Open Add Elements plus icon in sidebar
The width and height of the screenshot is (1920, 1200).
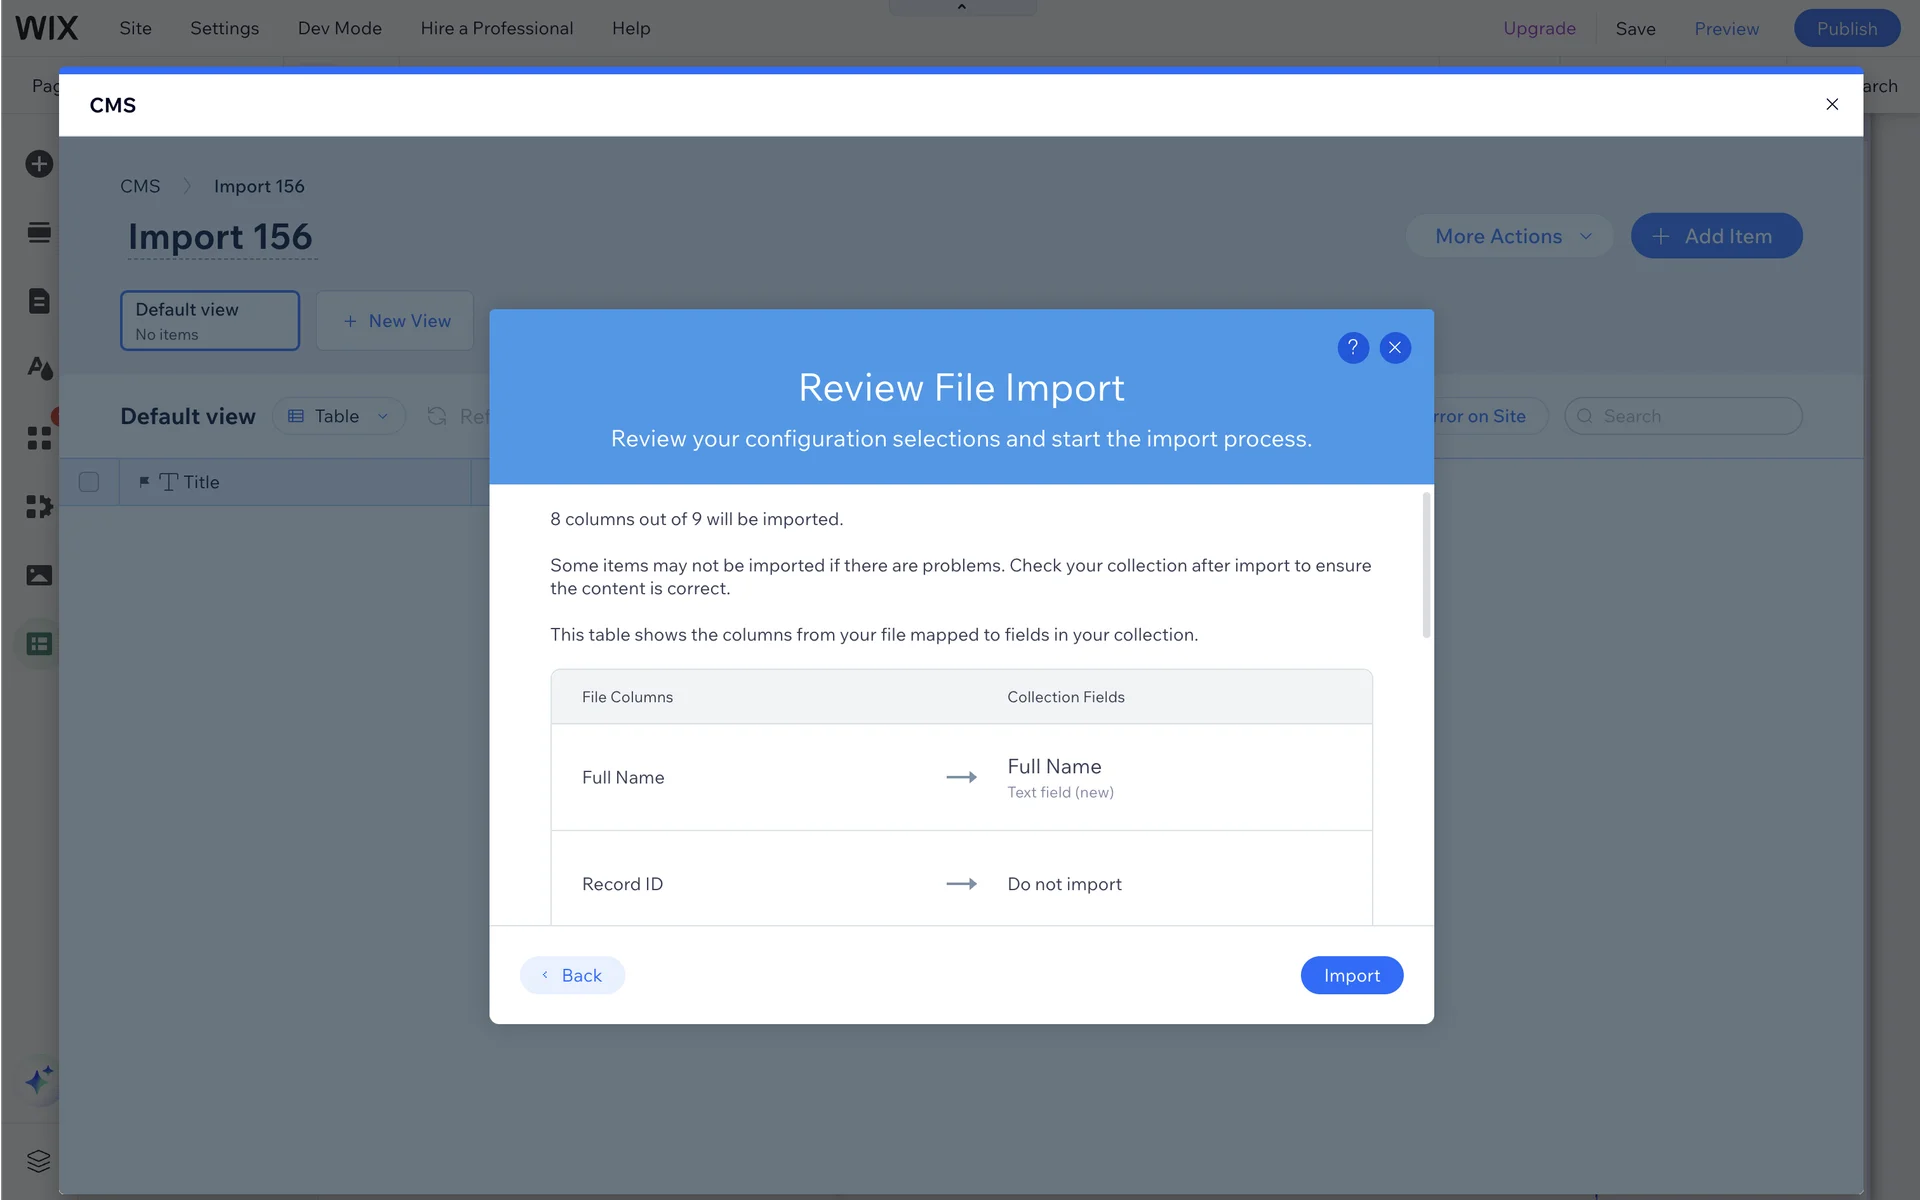39,164
